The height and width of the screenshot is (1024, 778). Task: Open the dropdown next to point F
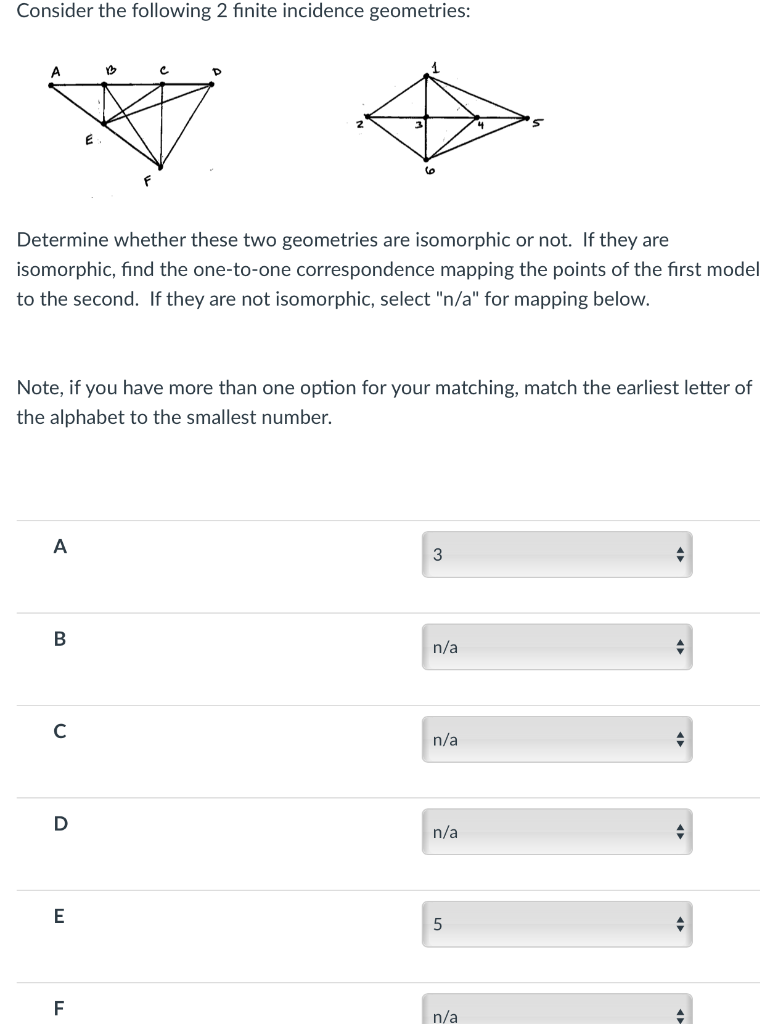click(x=556, y=1015)
